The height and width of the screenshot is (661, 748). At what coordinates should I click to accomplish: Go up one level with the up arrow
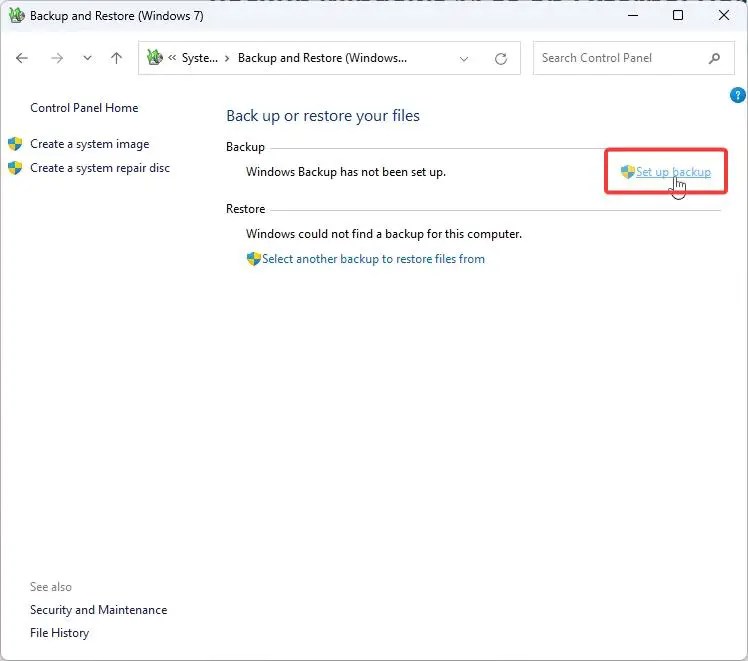pos(116,58)
